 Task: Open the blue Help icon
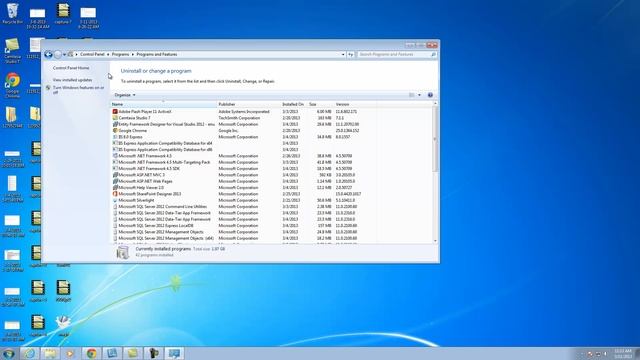pos(430,95)
